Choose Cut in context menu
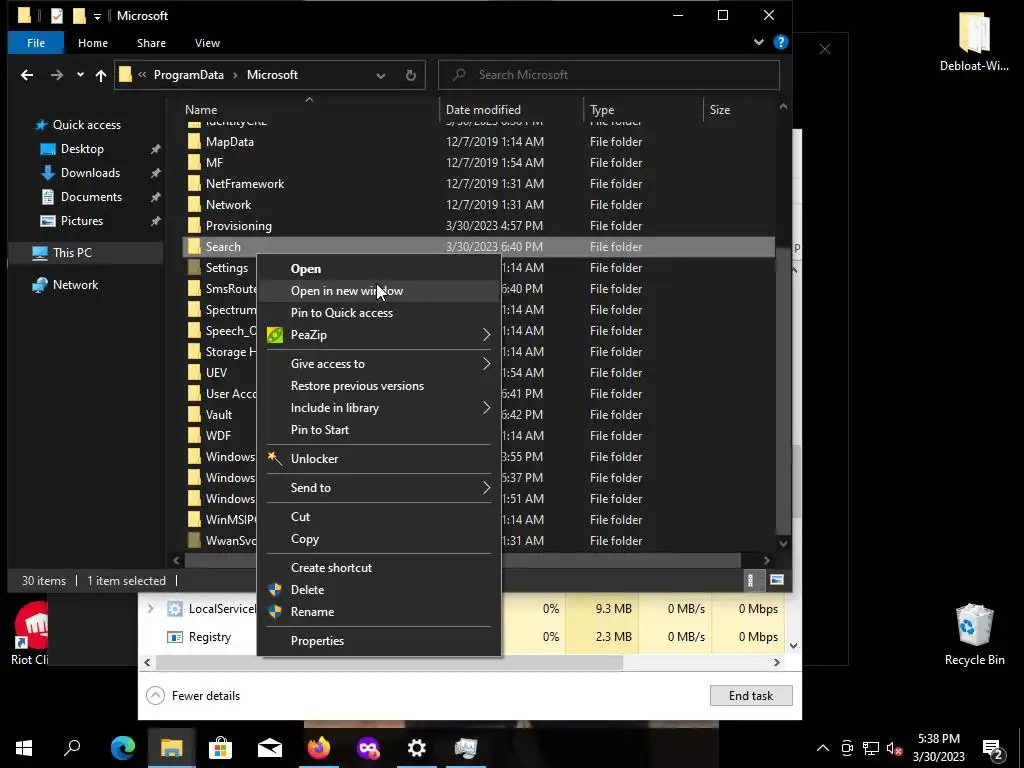This screenshot has height=768, width=1024. [x=379, y=517]
